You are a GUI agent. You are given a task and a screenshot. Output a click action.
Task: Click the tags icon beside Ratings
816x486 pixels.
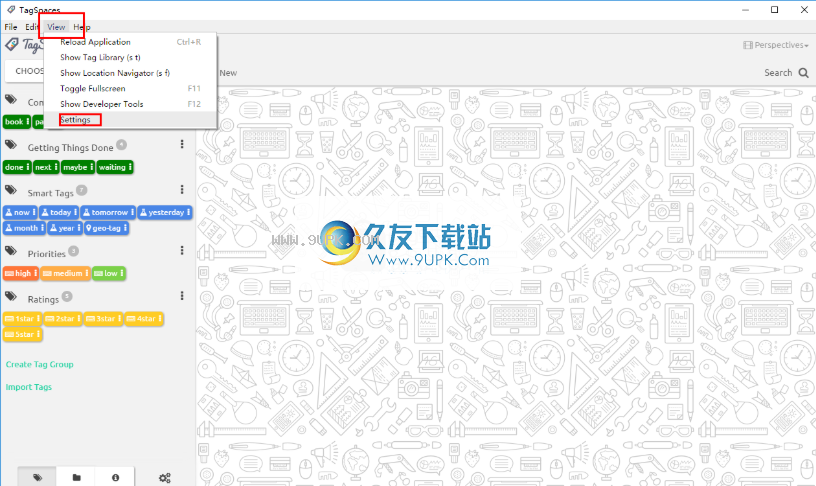click(11, 296)
